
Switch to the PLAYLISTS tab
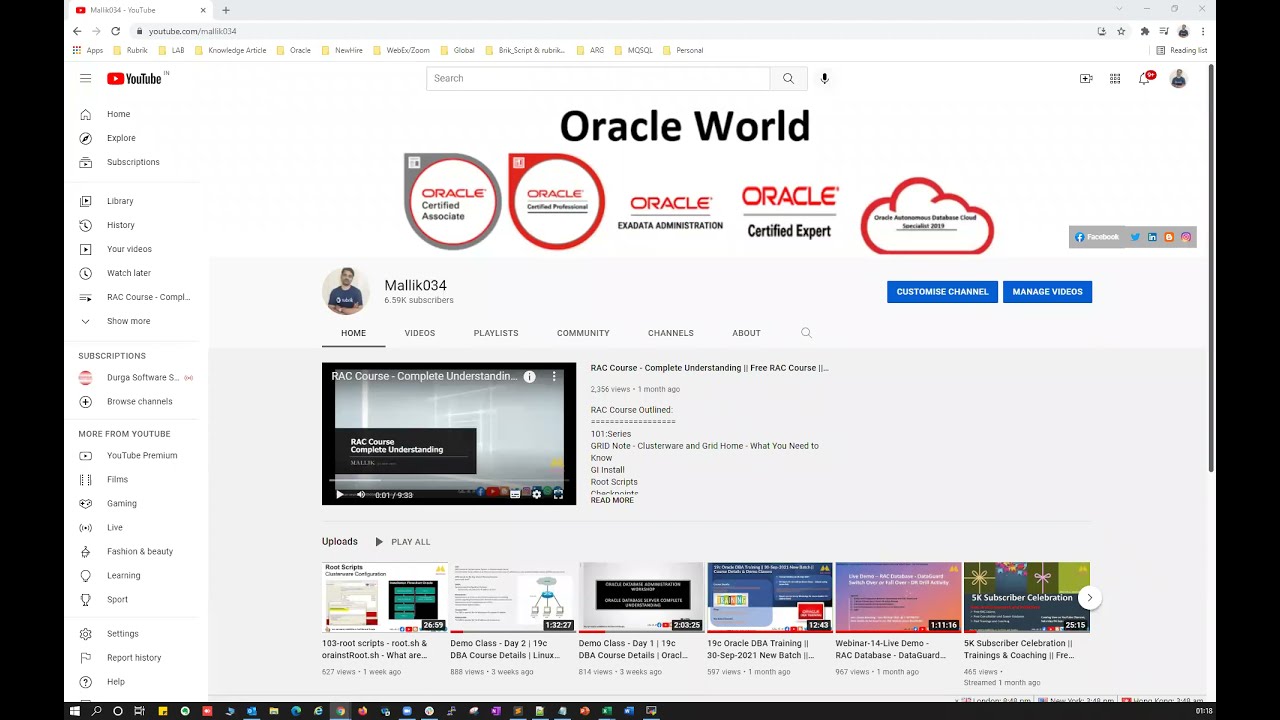(496, 333)
